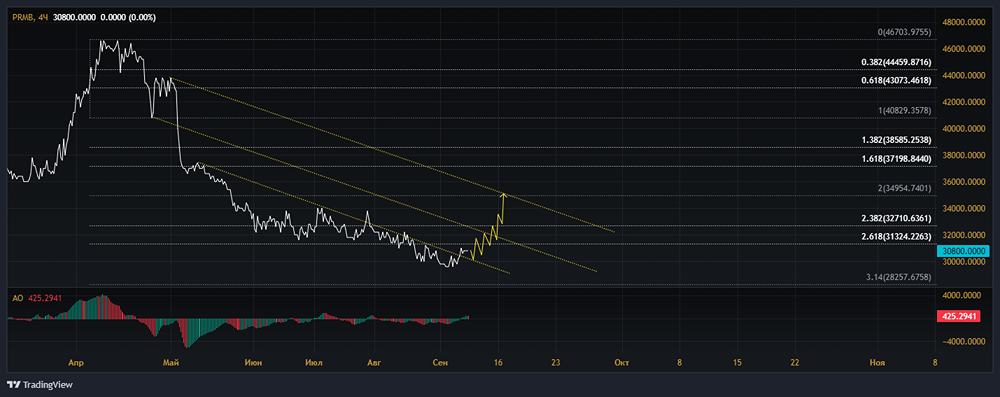
Task: Click the TradingView logo
Action: point(40,384)
